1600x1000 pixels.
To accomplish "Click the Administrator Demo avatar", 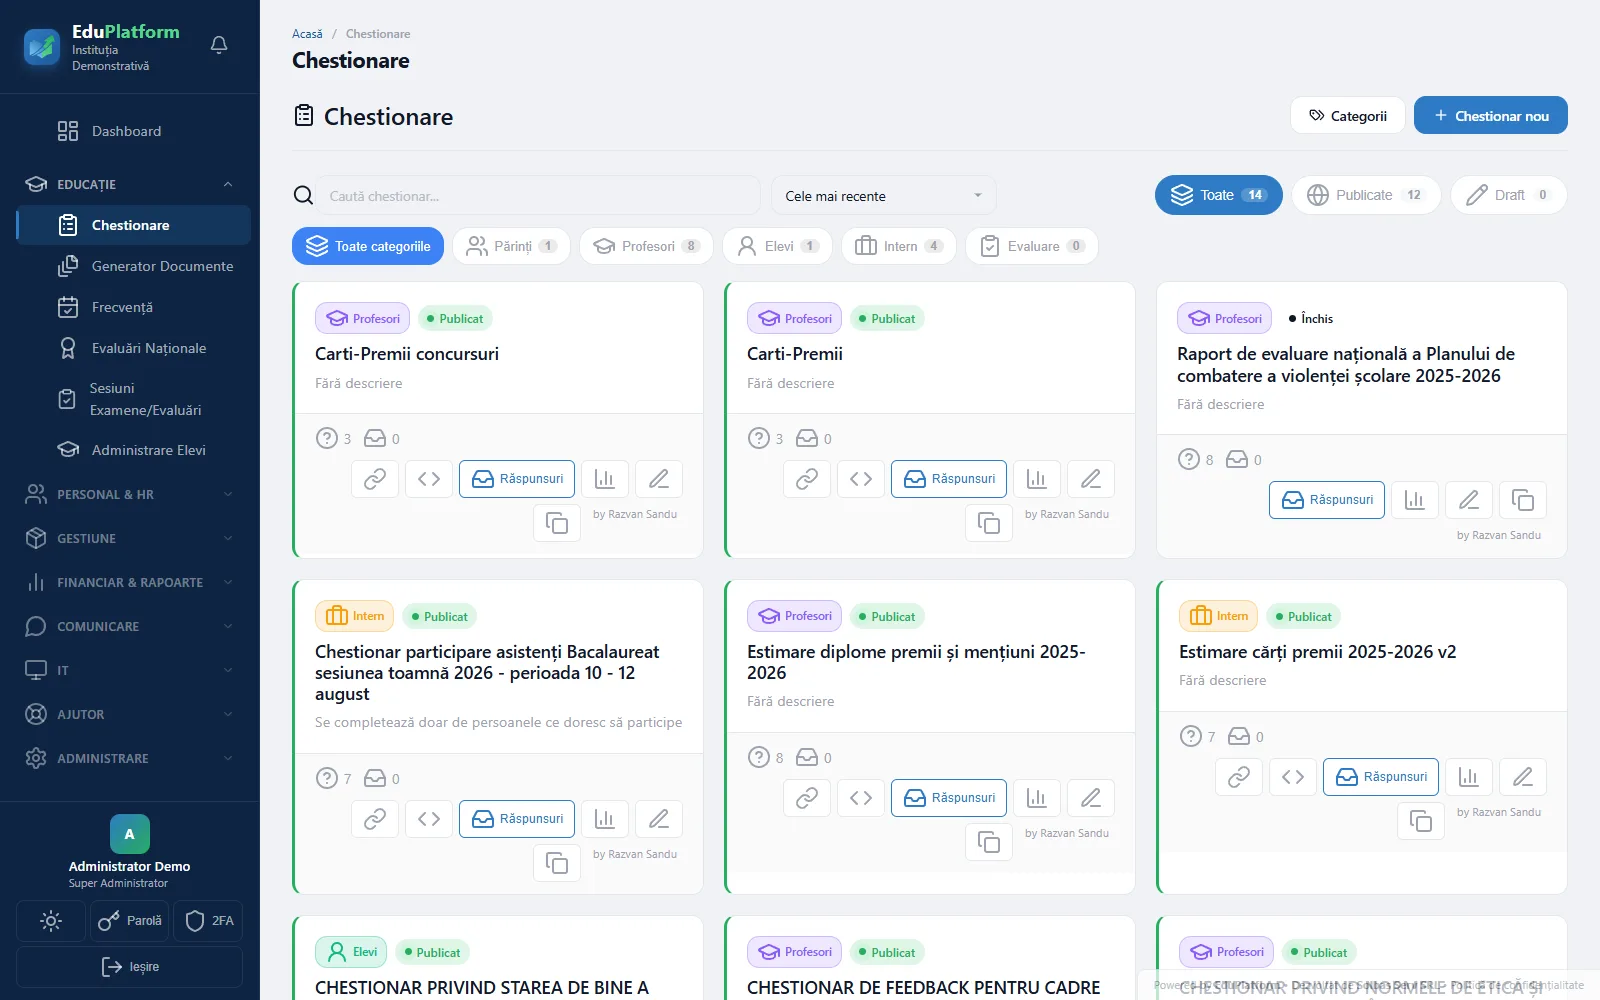I will [130, 834].
